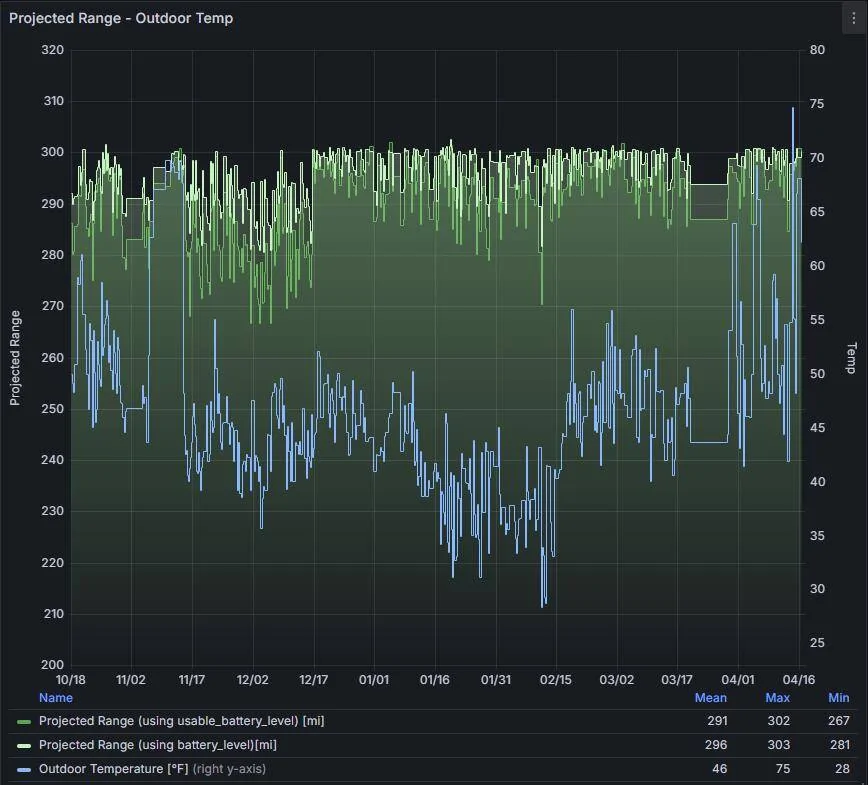Click Outdoor Temperature max value 75 in legend table
Image resolution: width=868 pixels, height=785 pixels.
(783, 768)
